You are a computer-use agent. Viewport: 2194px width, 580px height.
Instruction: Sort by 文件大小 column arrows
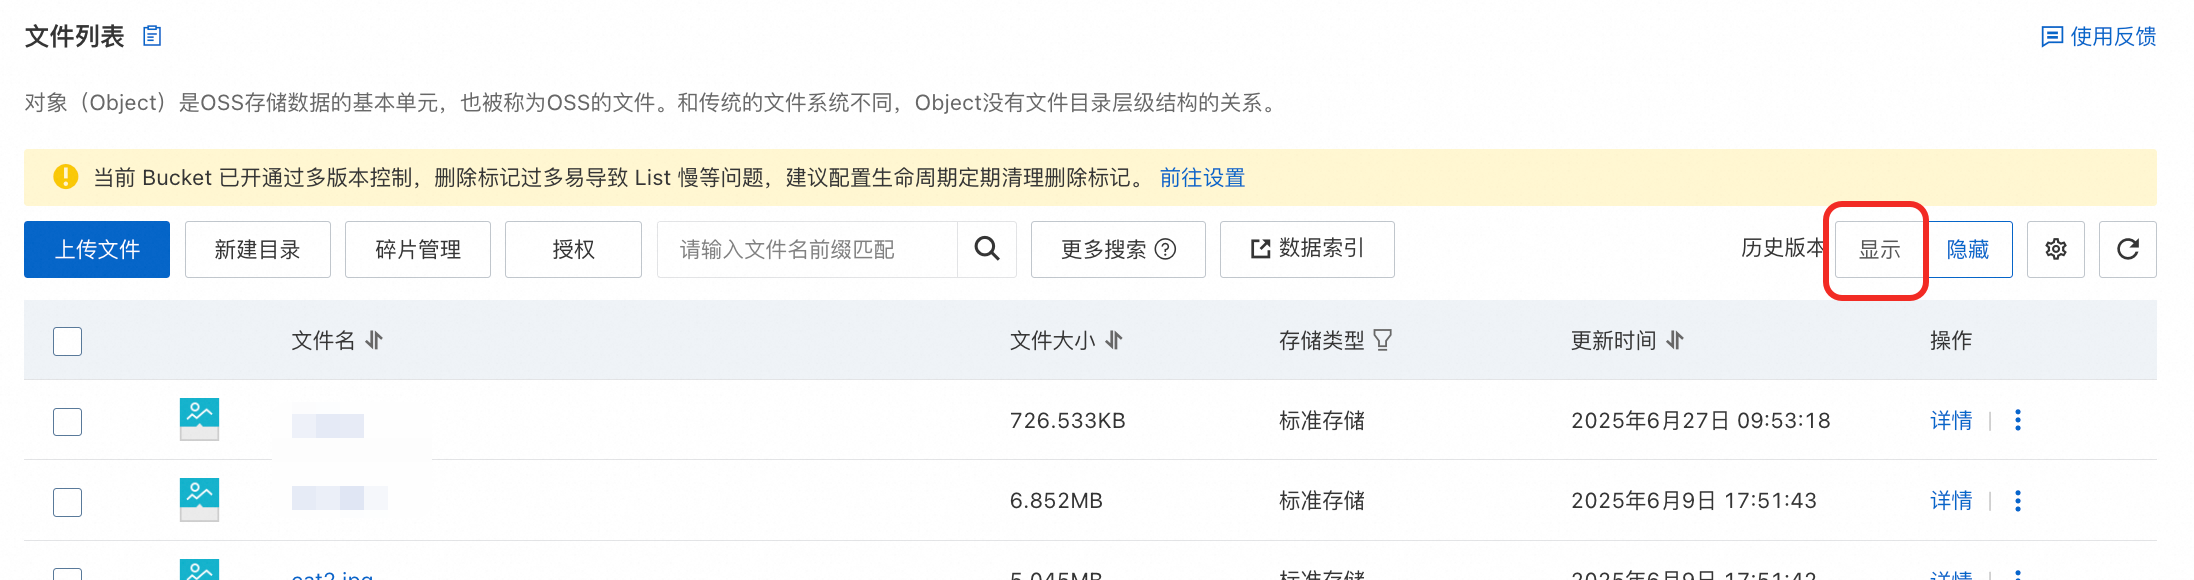(x=1114, y=340)
